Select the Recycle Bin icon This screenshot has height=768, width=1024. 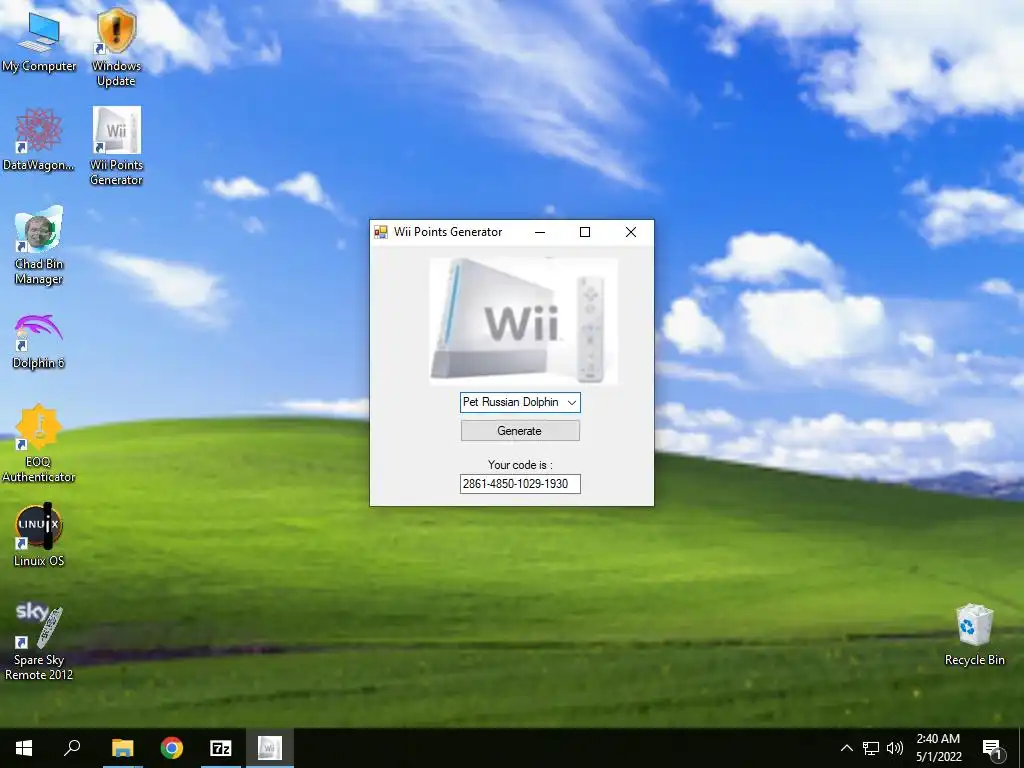pyautogui.click(x=974, y=635)
